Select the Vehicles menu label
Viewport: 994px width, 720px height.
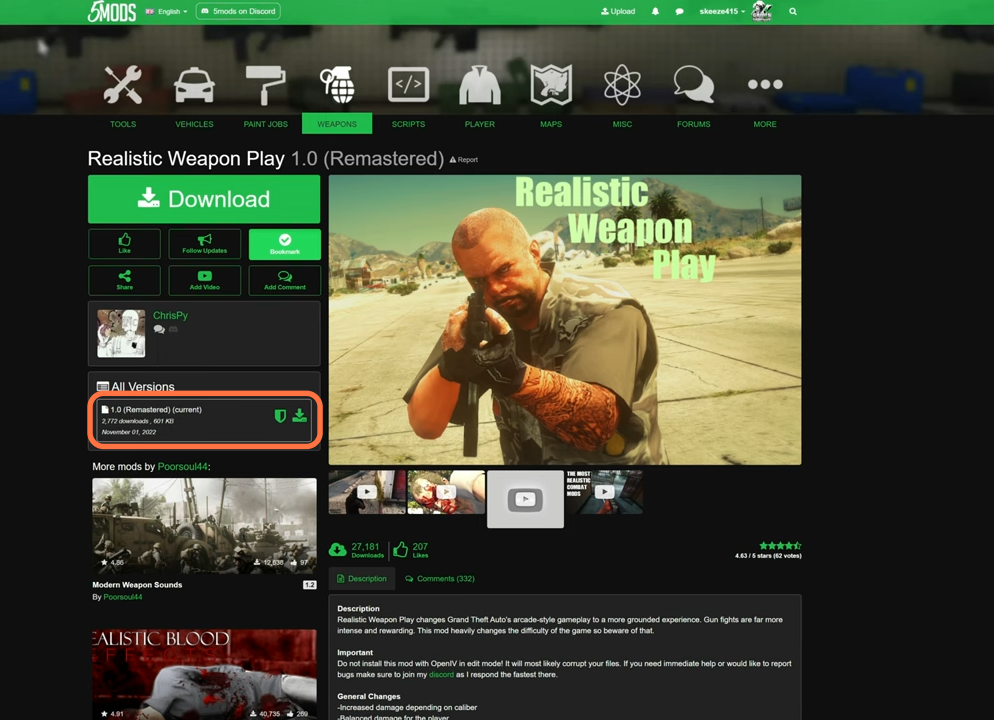(194, 124)
